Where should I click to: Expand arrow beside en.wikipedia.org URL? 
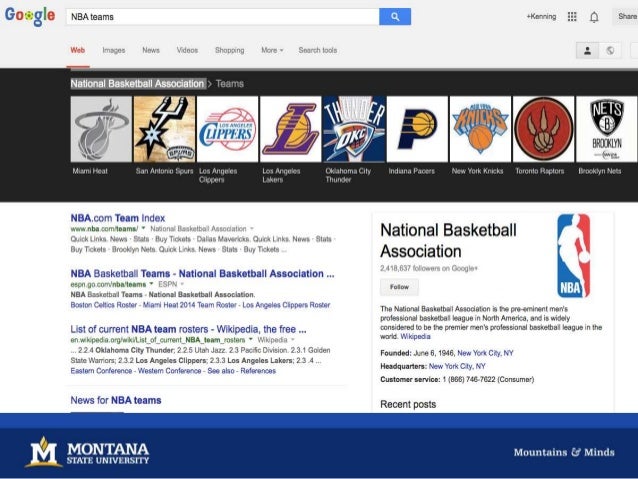click(251, 339)
